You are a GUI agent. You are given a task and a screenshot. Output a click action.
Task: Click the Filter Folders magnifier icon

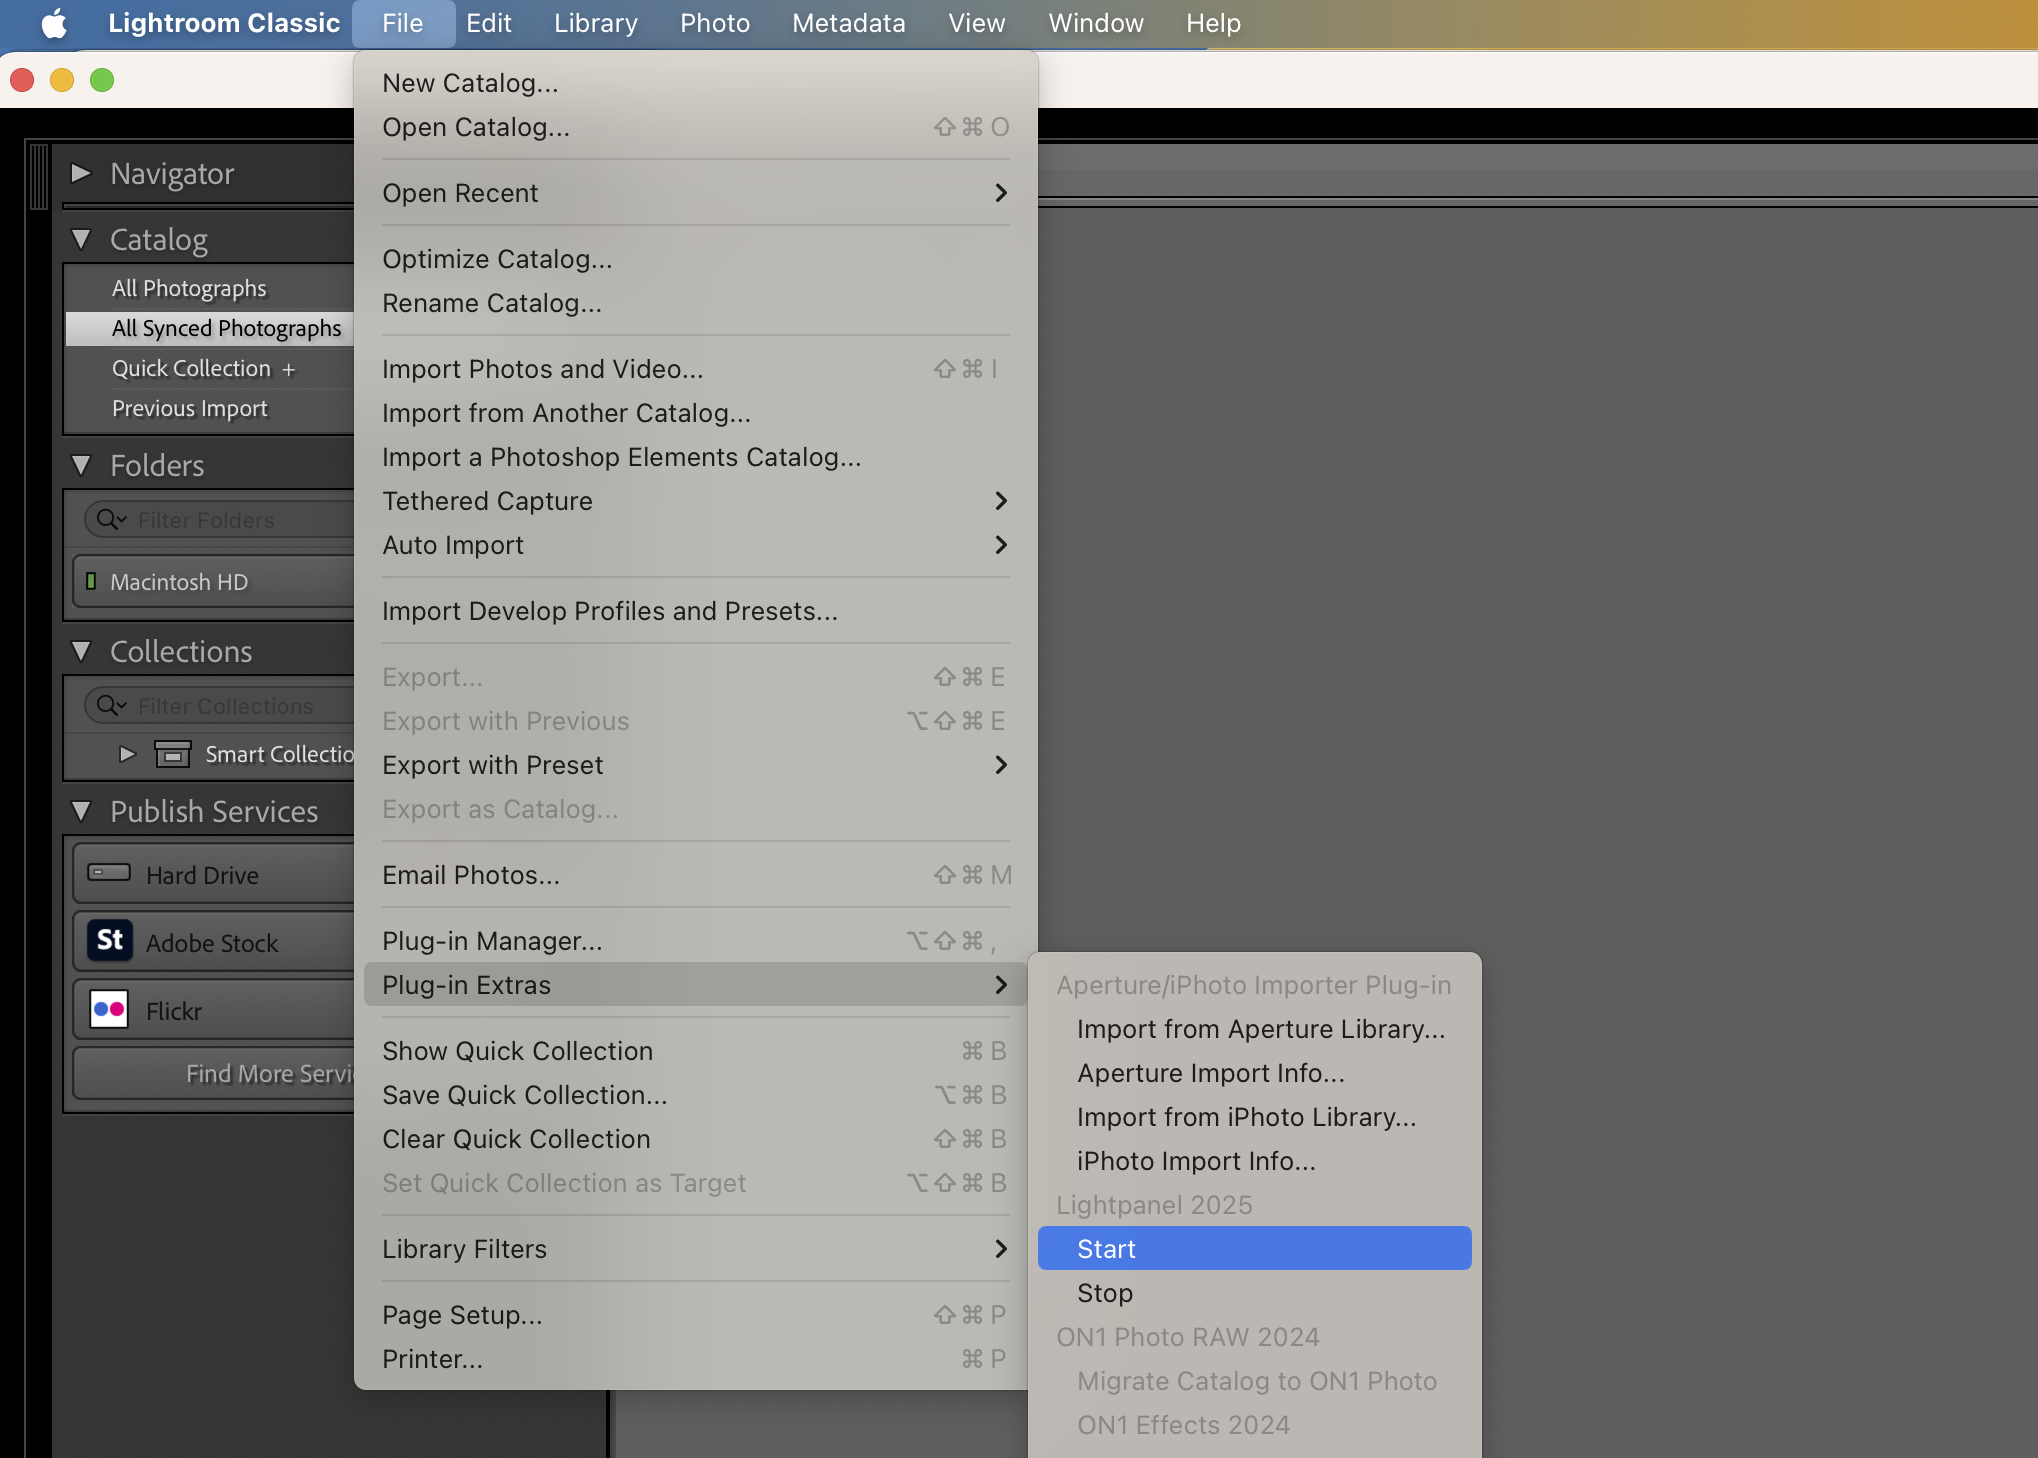(x=109, y=520)
